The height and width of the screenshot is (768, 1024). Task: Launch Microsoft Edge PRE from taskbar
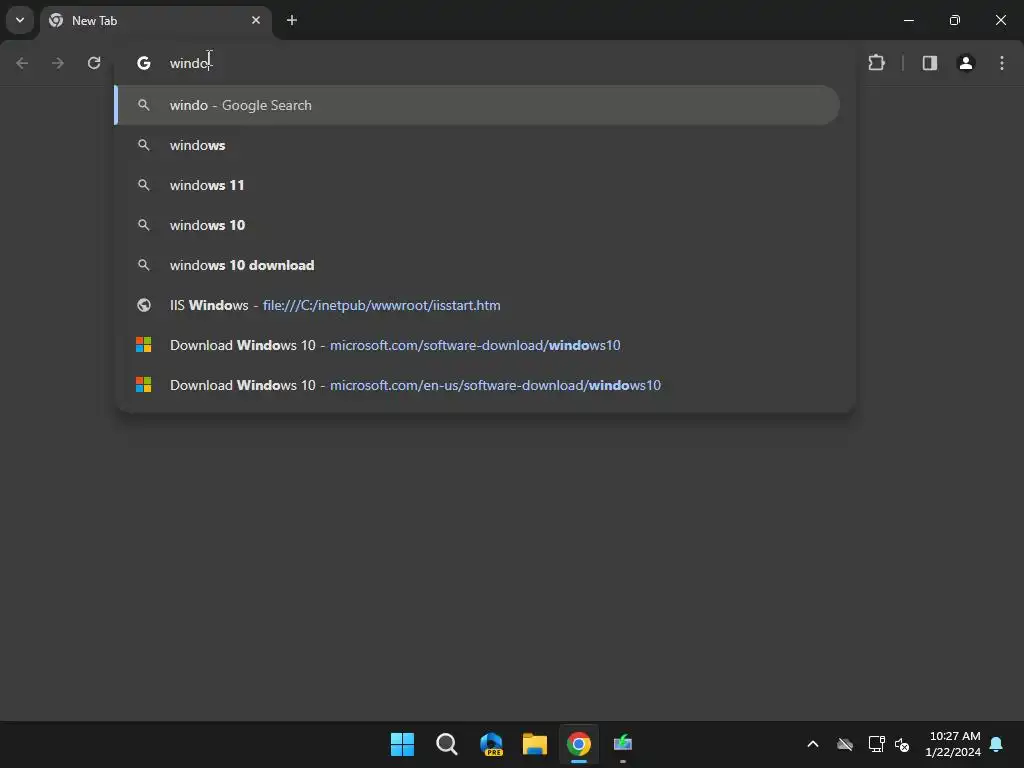(491, 744)
